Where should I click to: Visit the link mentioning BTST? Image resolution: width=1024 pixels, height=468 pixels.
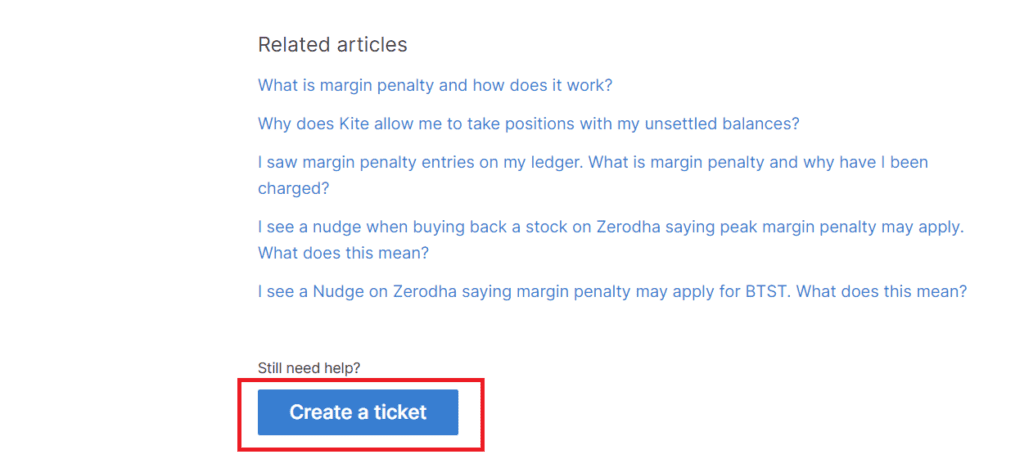612,292
